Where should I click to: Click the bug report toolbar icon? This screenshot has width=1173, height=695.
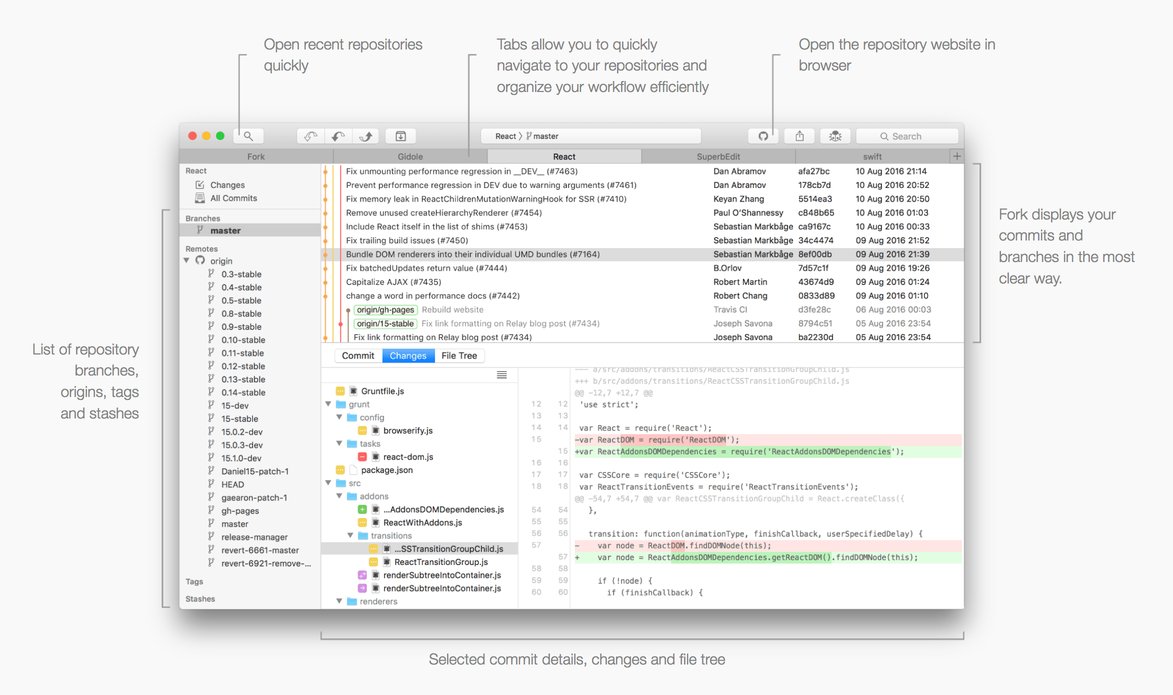point(835,136)
